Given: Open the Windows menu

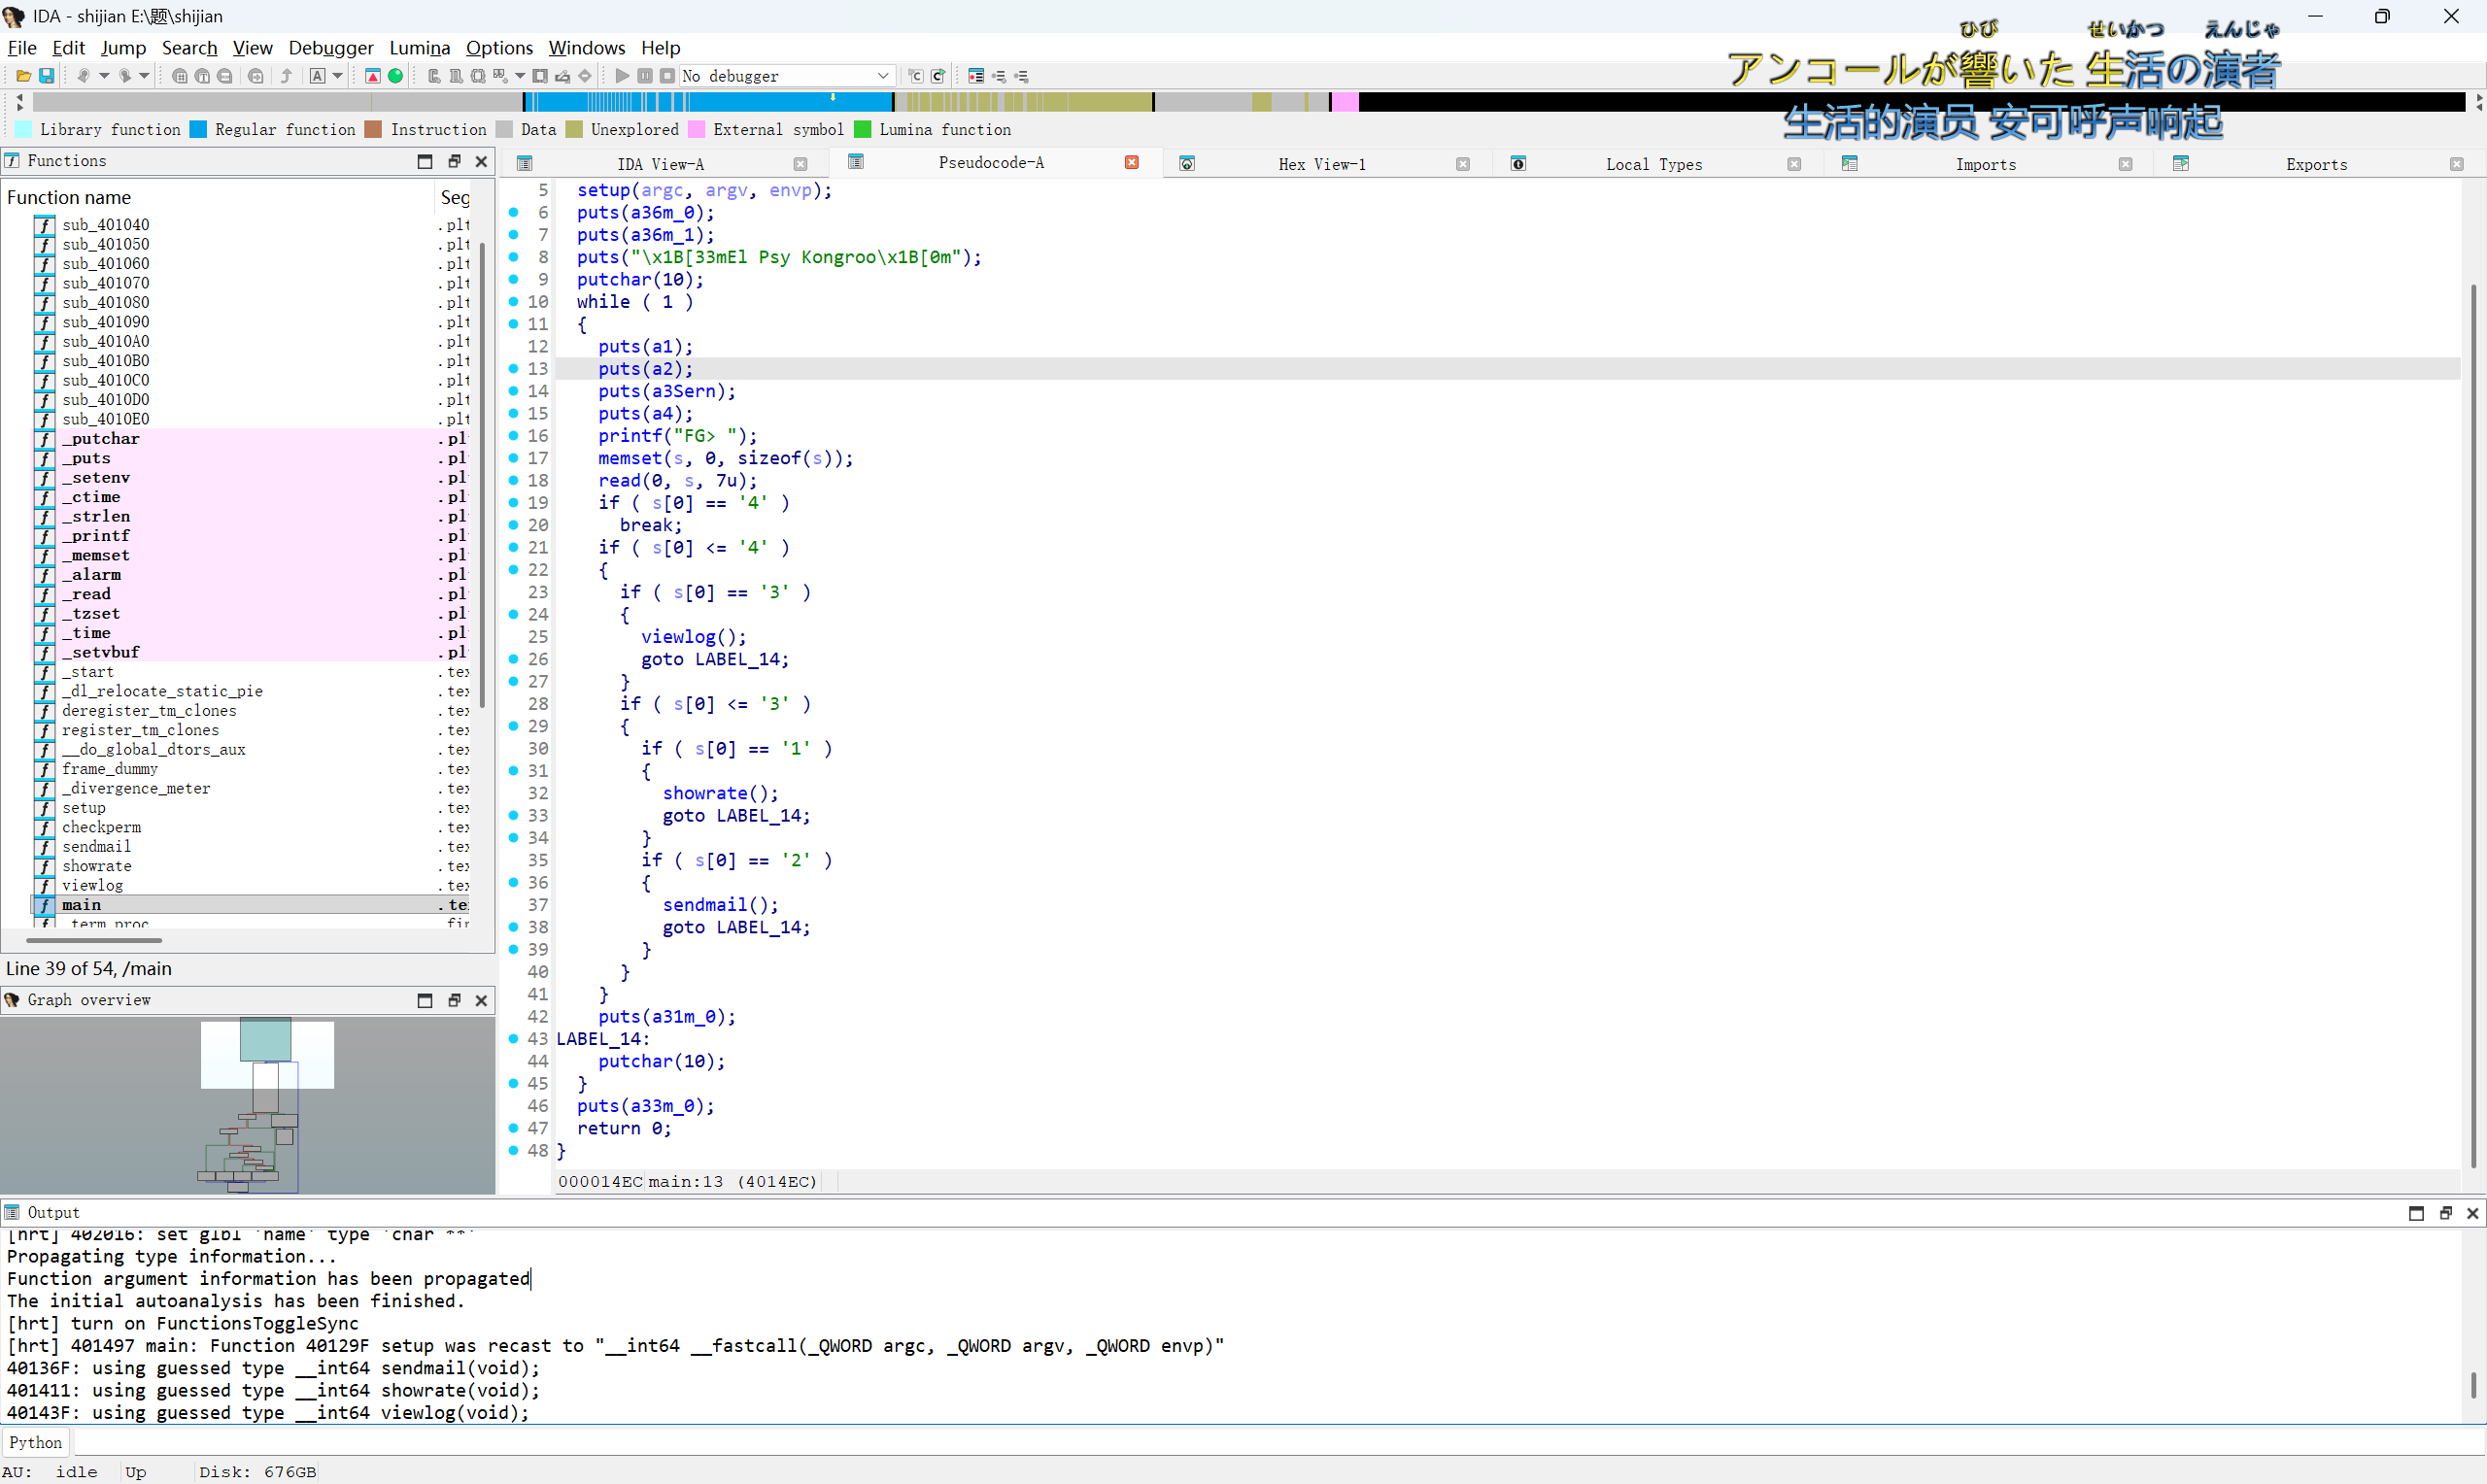Looking at the screenshot, I should [587, 47].
